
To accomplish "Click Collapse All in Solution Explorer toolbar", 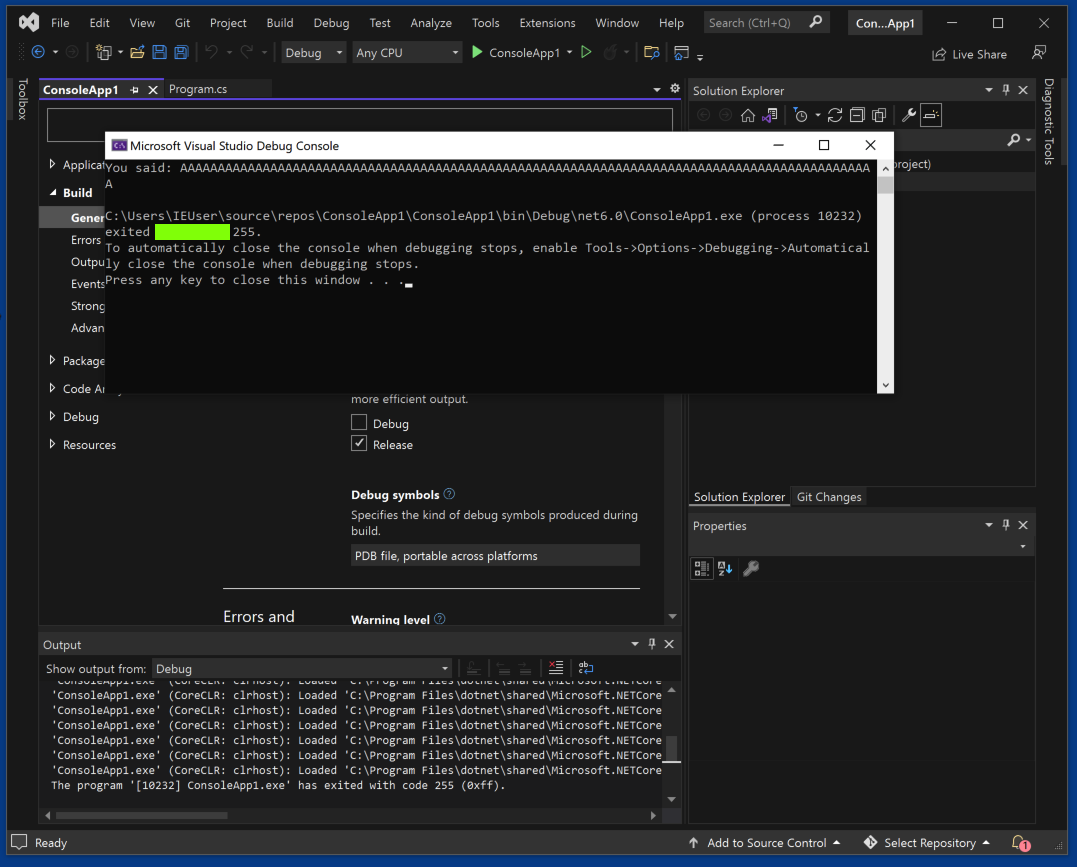I will 857,115.
